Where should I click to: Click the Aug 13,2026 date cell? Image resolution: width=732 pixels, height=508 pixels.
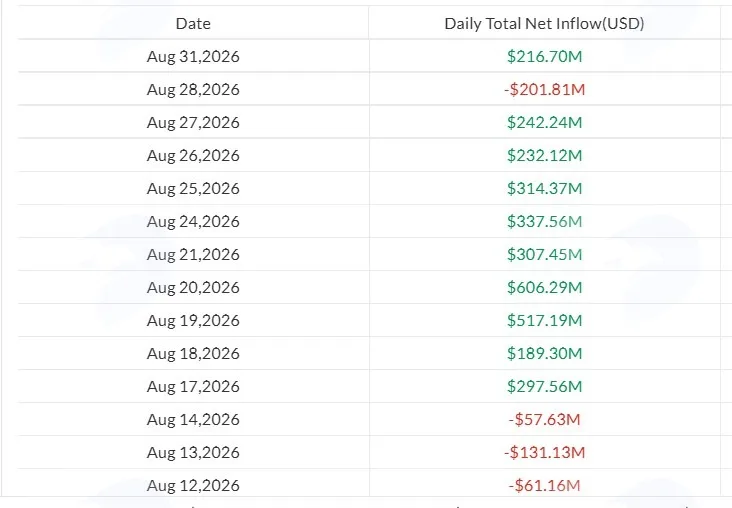coord(193,452)
